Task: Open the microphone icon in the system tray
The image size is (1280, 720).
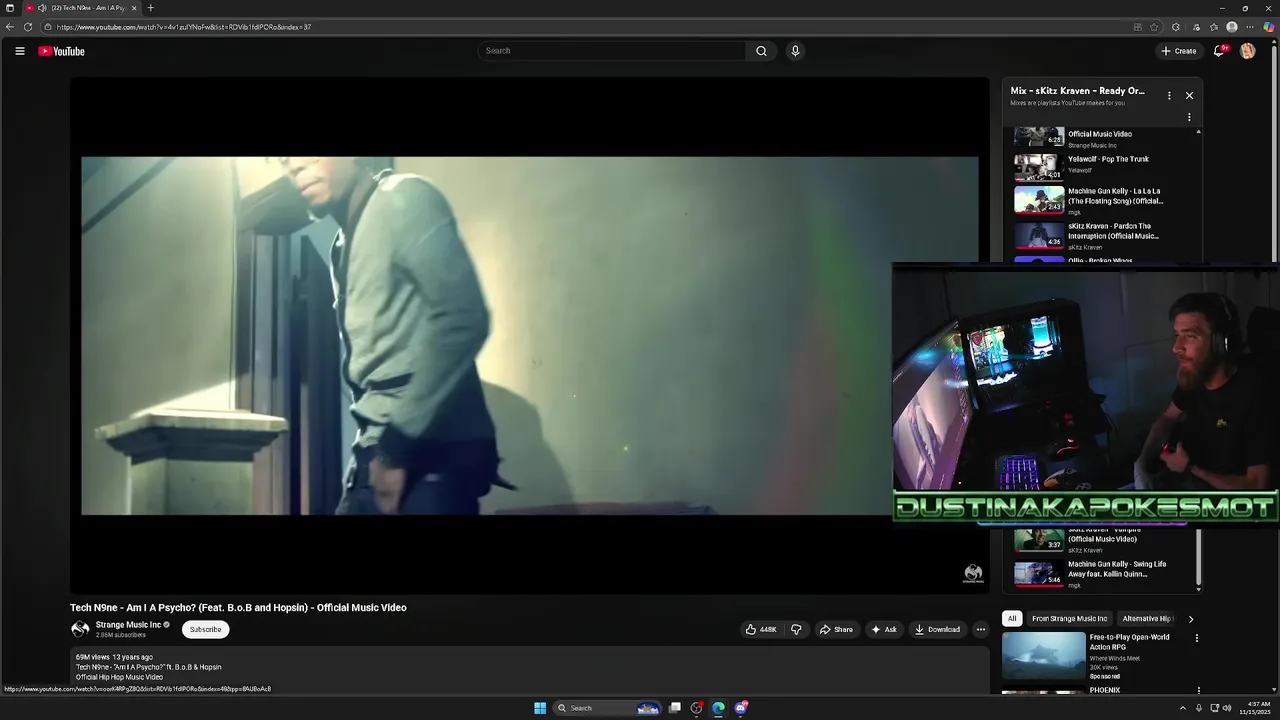Action: tap(1199, 708)
